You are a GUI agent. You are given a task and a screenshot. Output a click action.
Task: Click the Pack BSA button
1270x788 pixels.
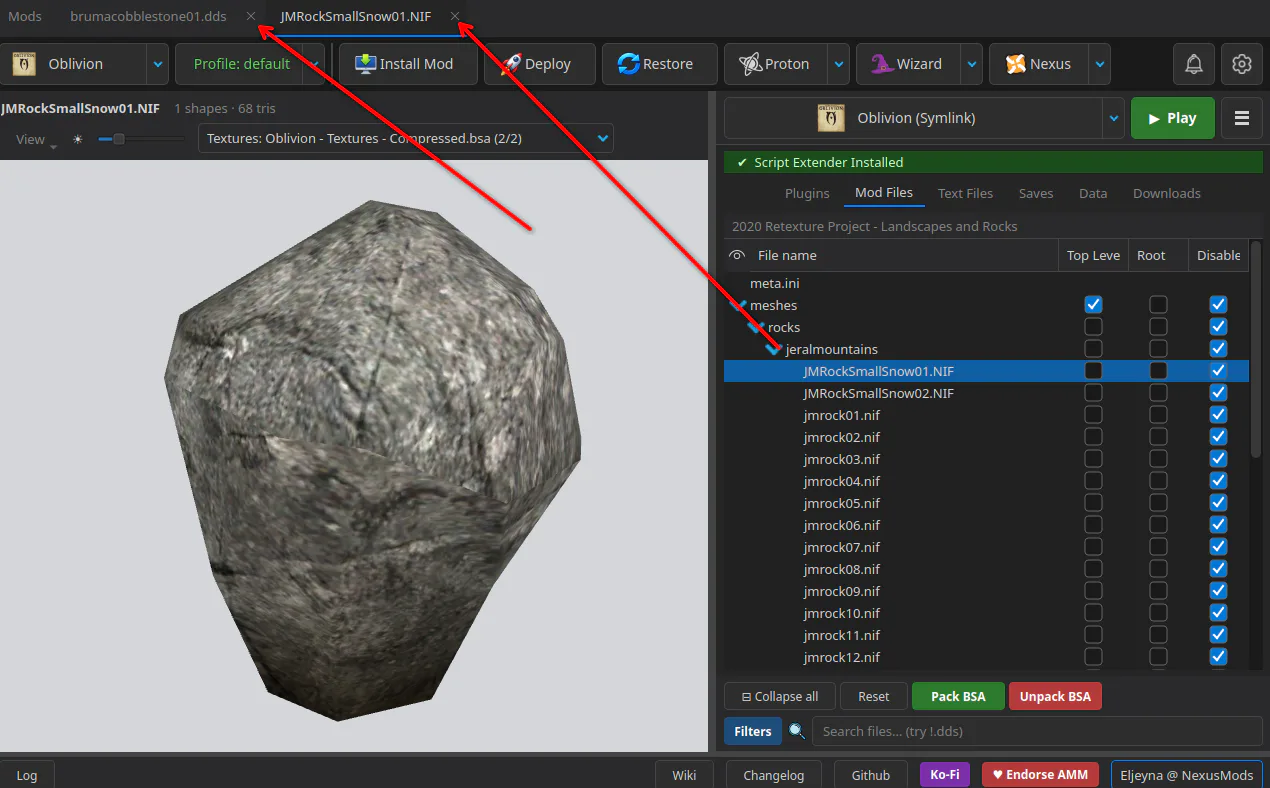pos(958,696)
